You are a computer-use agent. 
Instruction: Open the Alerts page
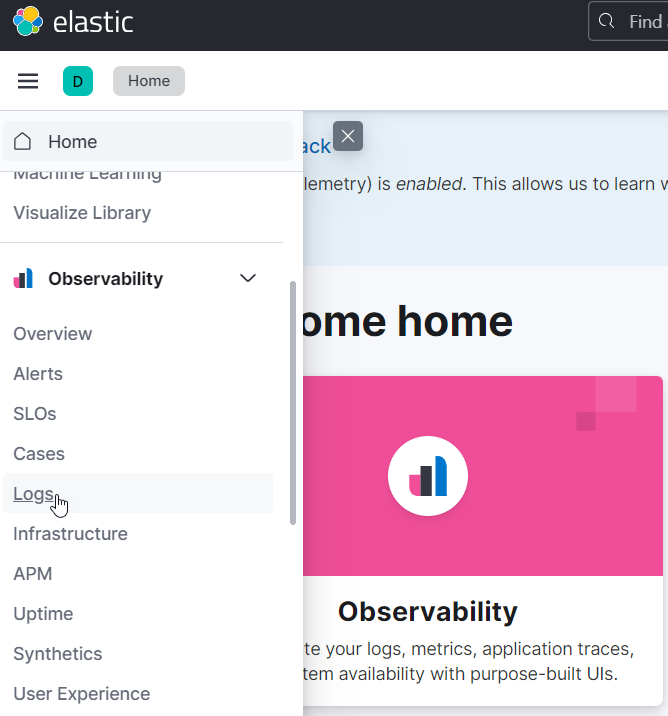38,374
